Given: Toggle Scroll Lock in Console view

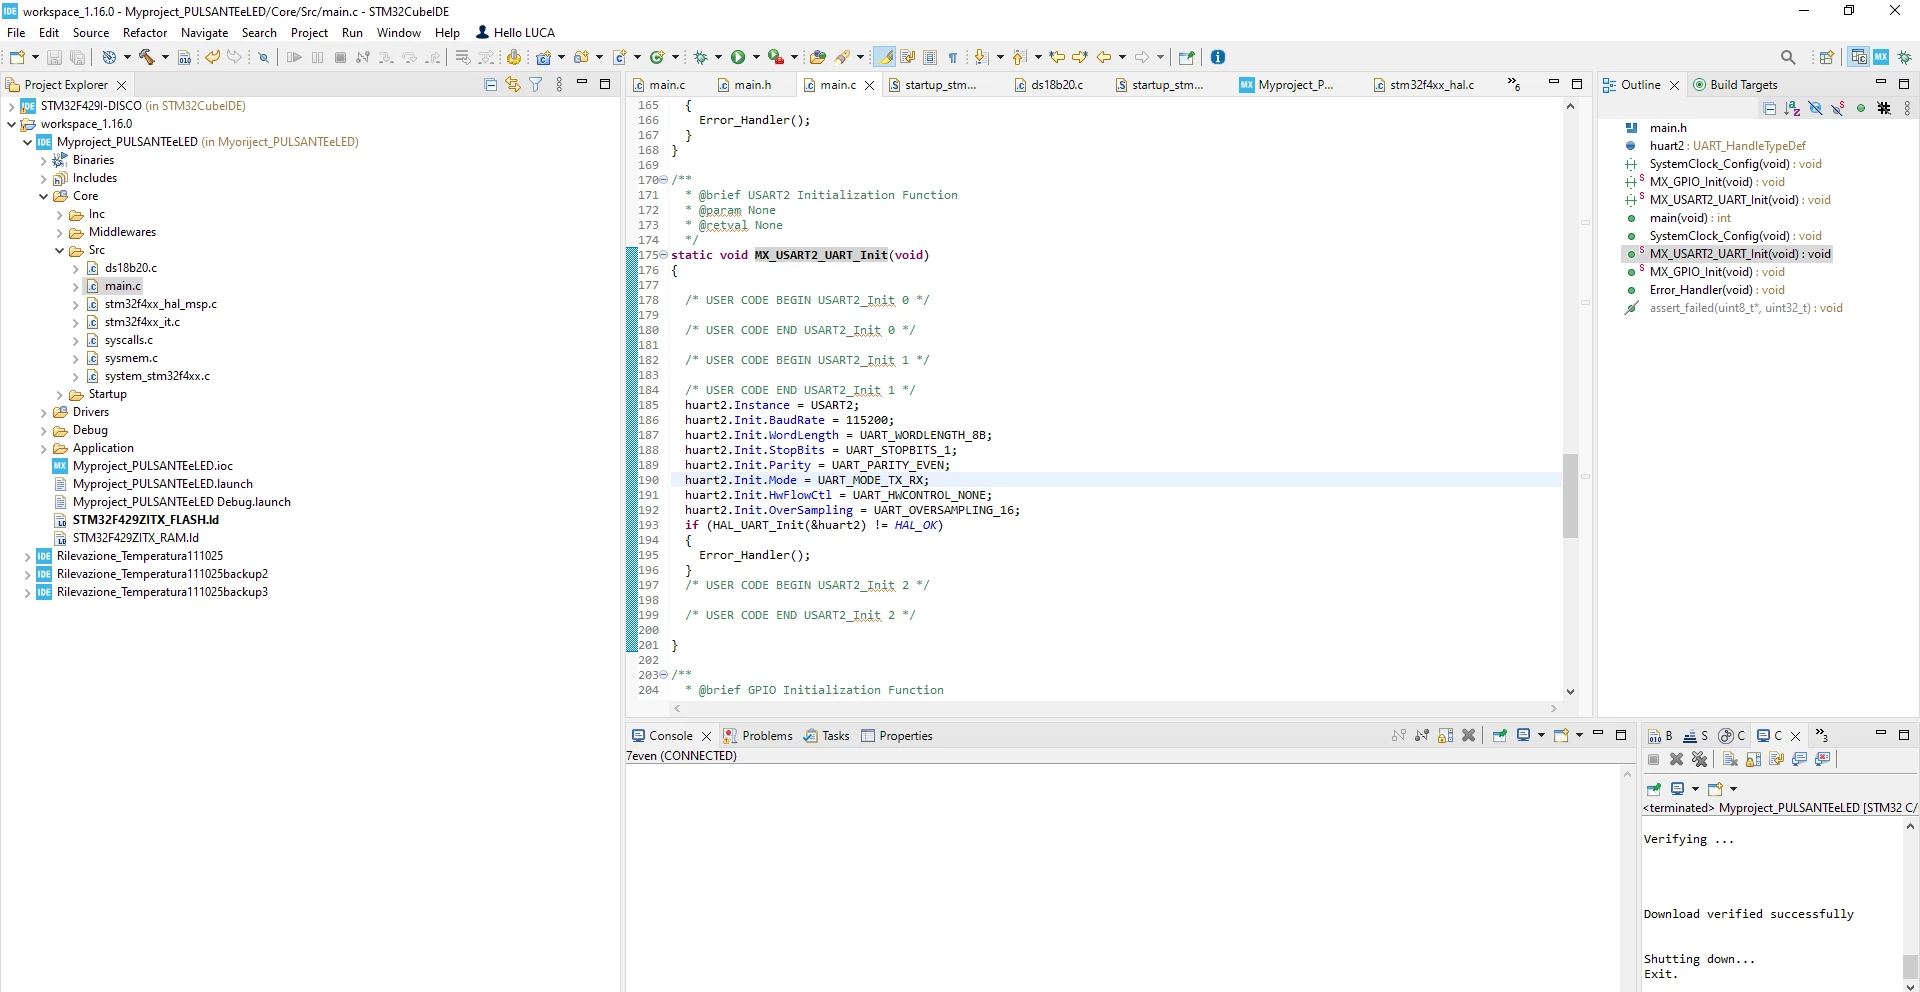Looking at the screenshot, I should [x=1445, y=735].
